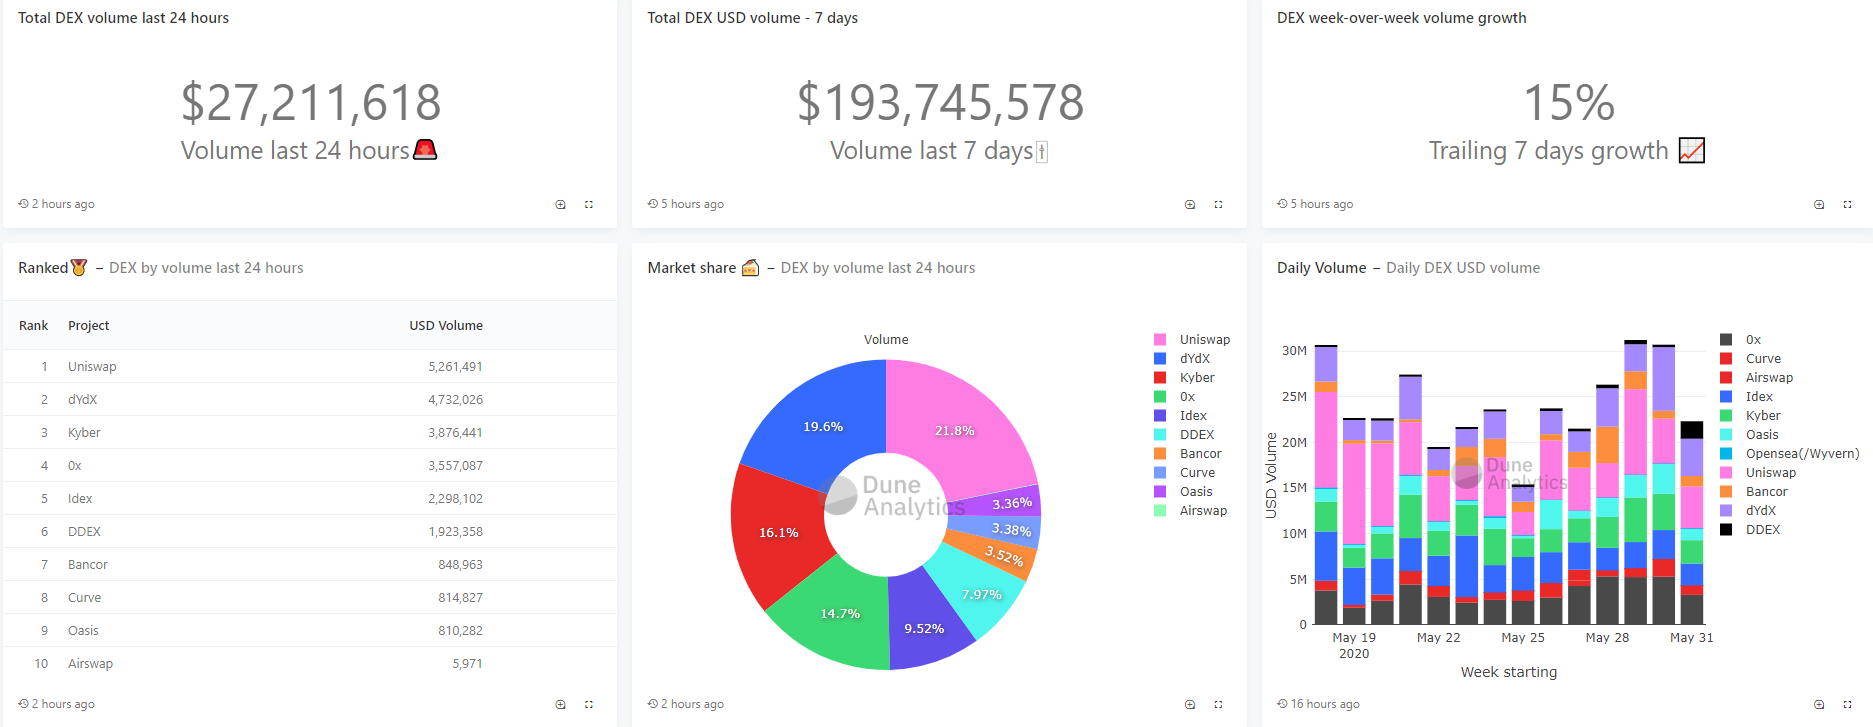Viewport: 1873px width, 727px height.
Task: Open the Ranked panel title link
Action: pyautogui.click(x=43, y=268)
